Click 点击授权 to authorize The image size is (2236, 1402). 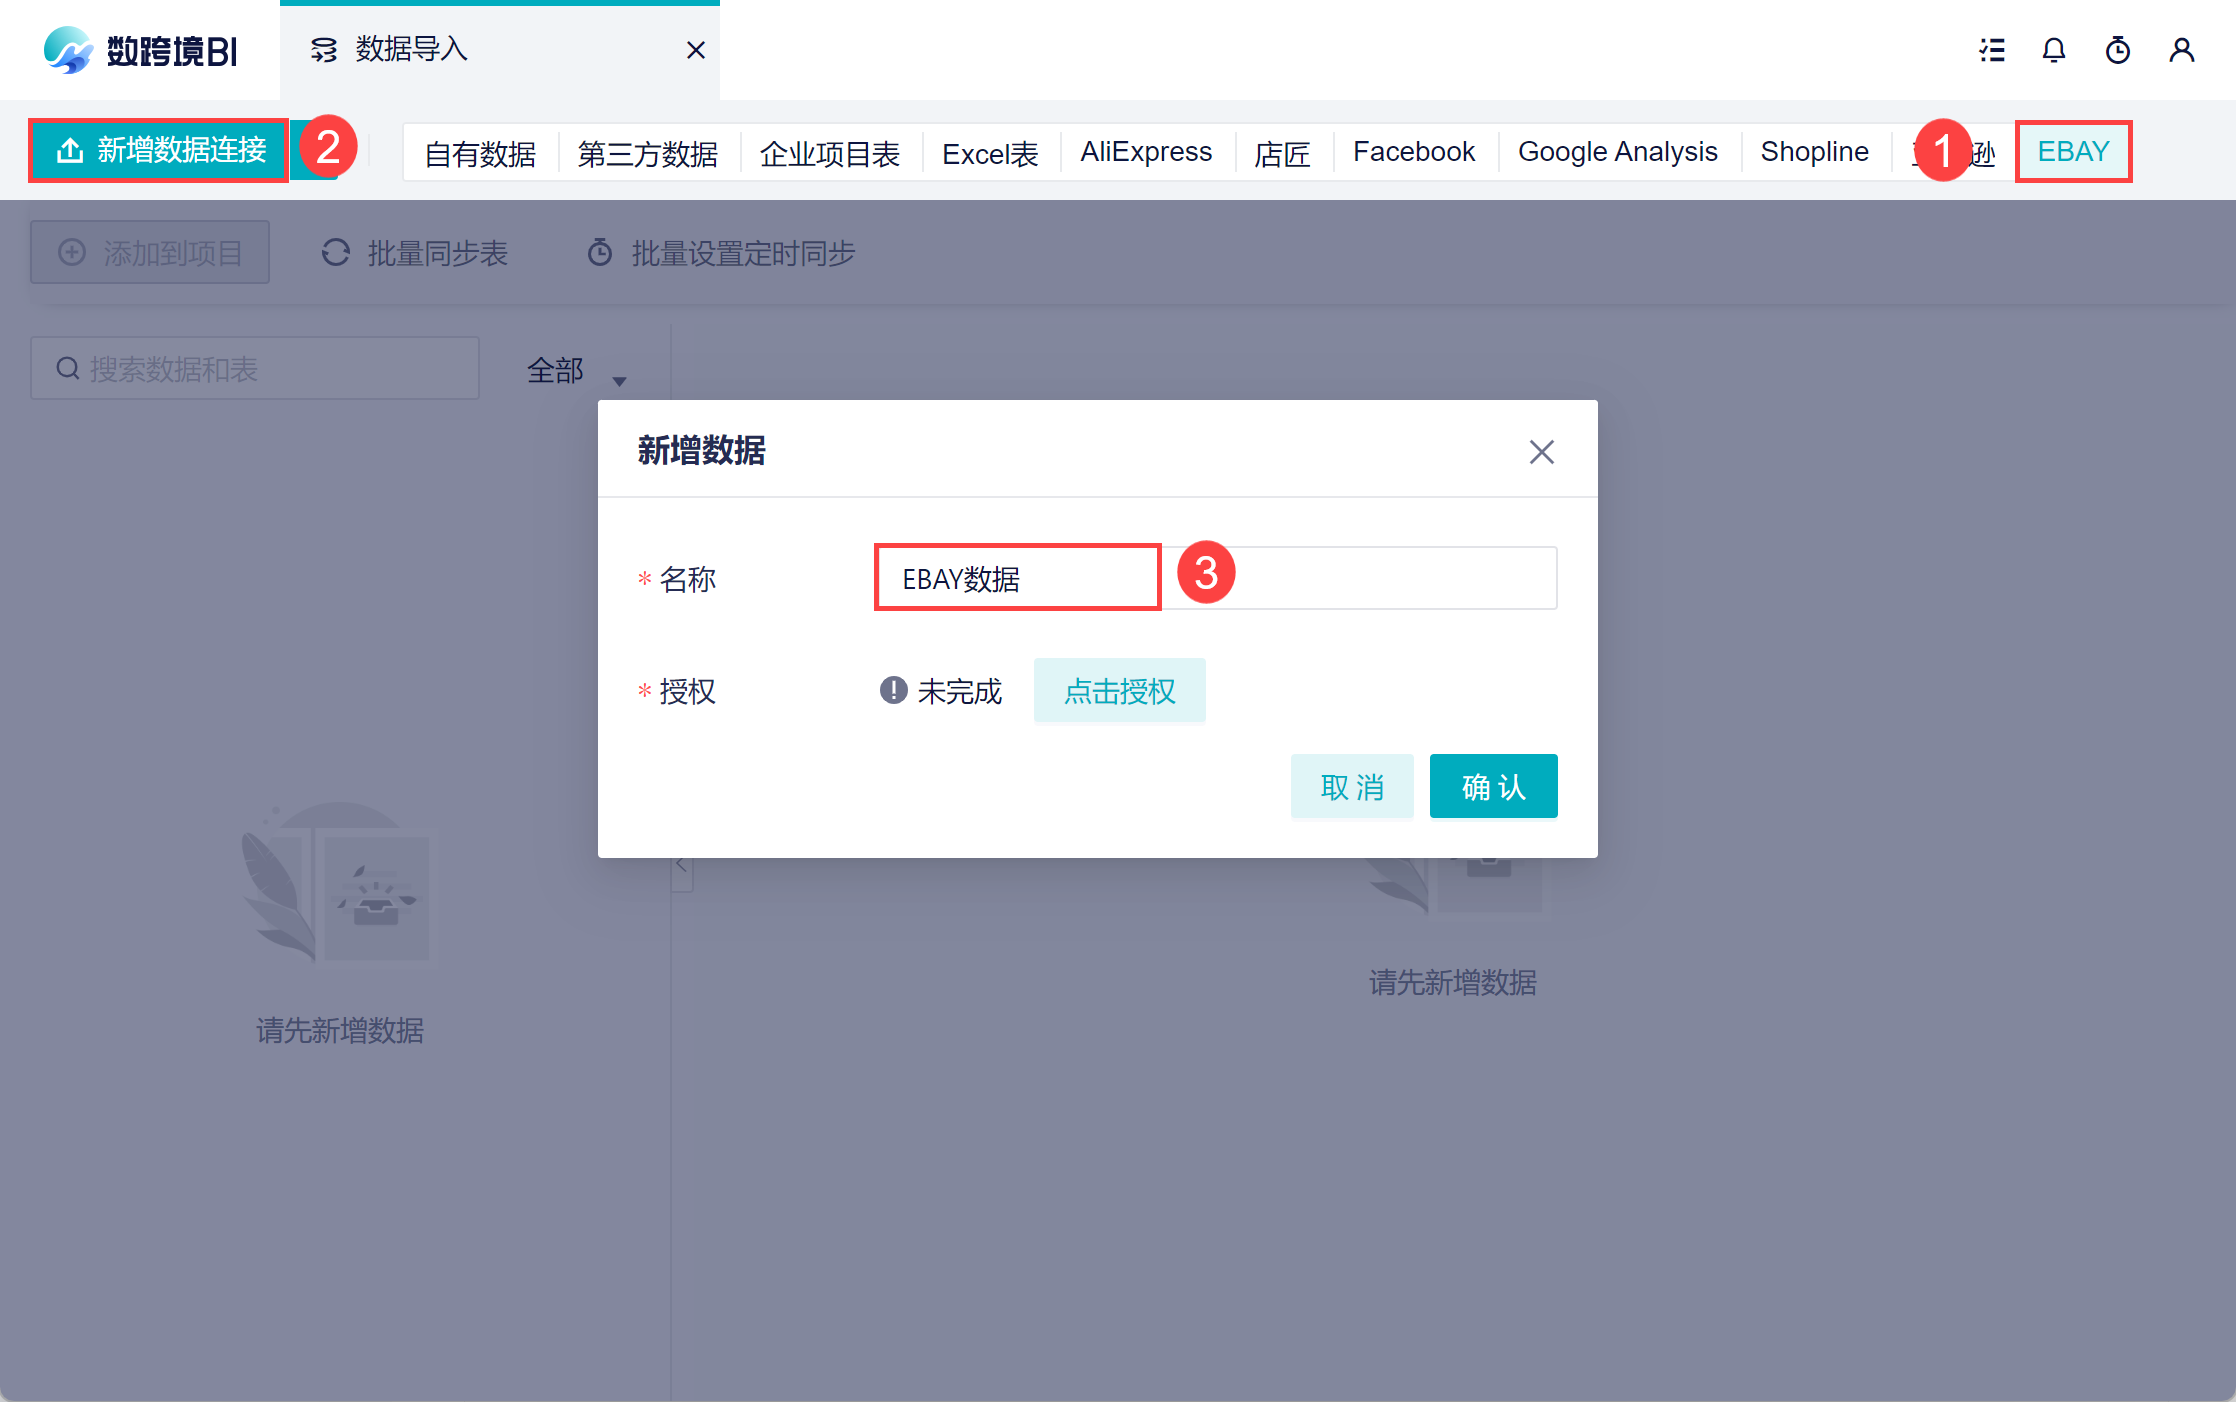tap(1119, 691)
